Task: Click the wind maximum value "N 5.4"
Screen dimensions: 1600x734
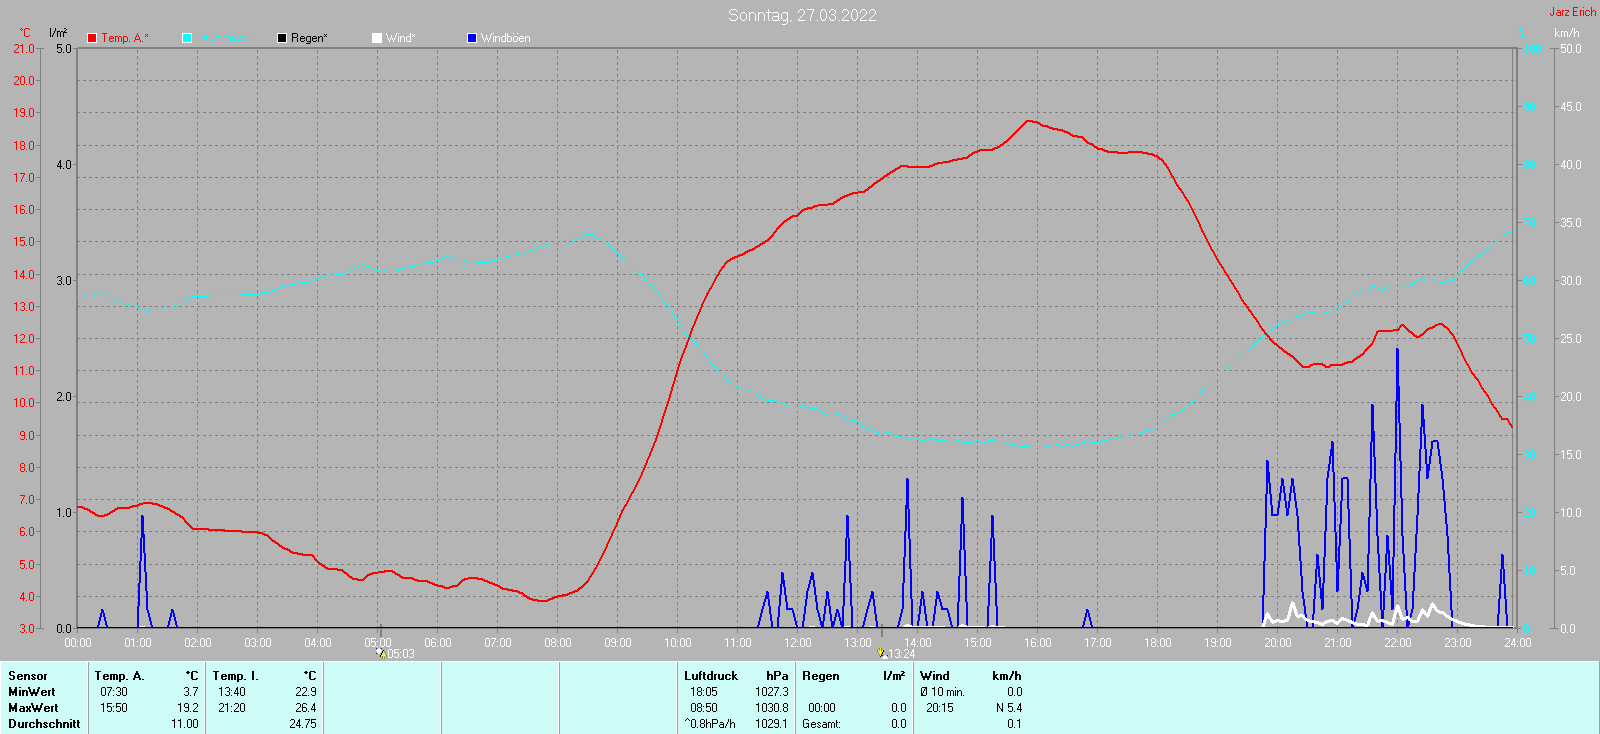Action: click(1008, 708)
